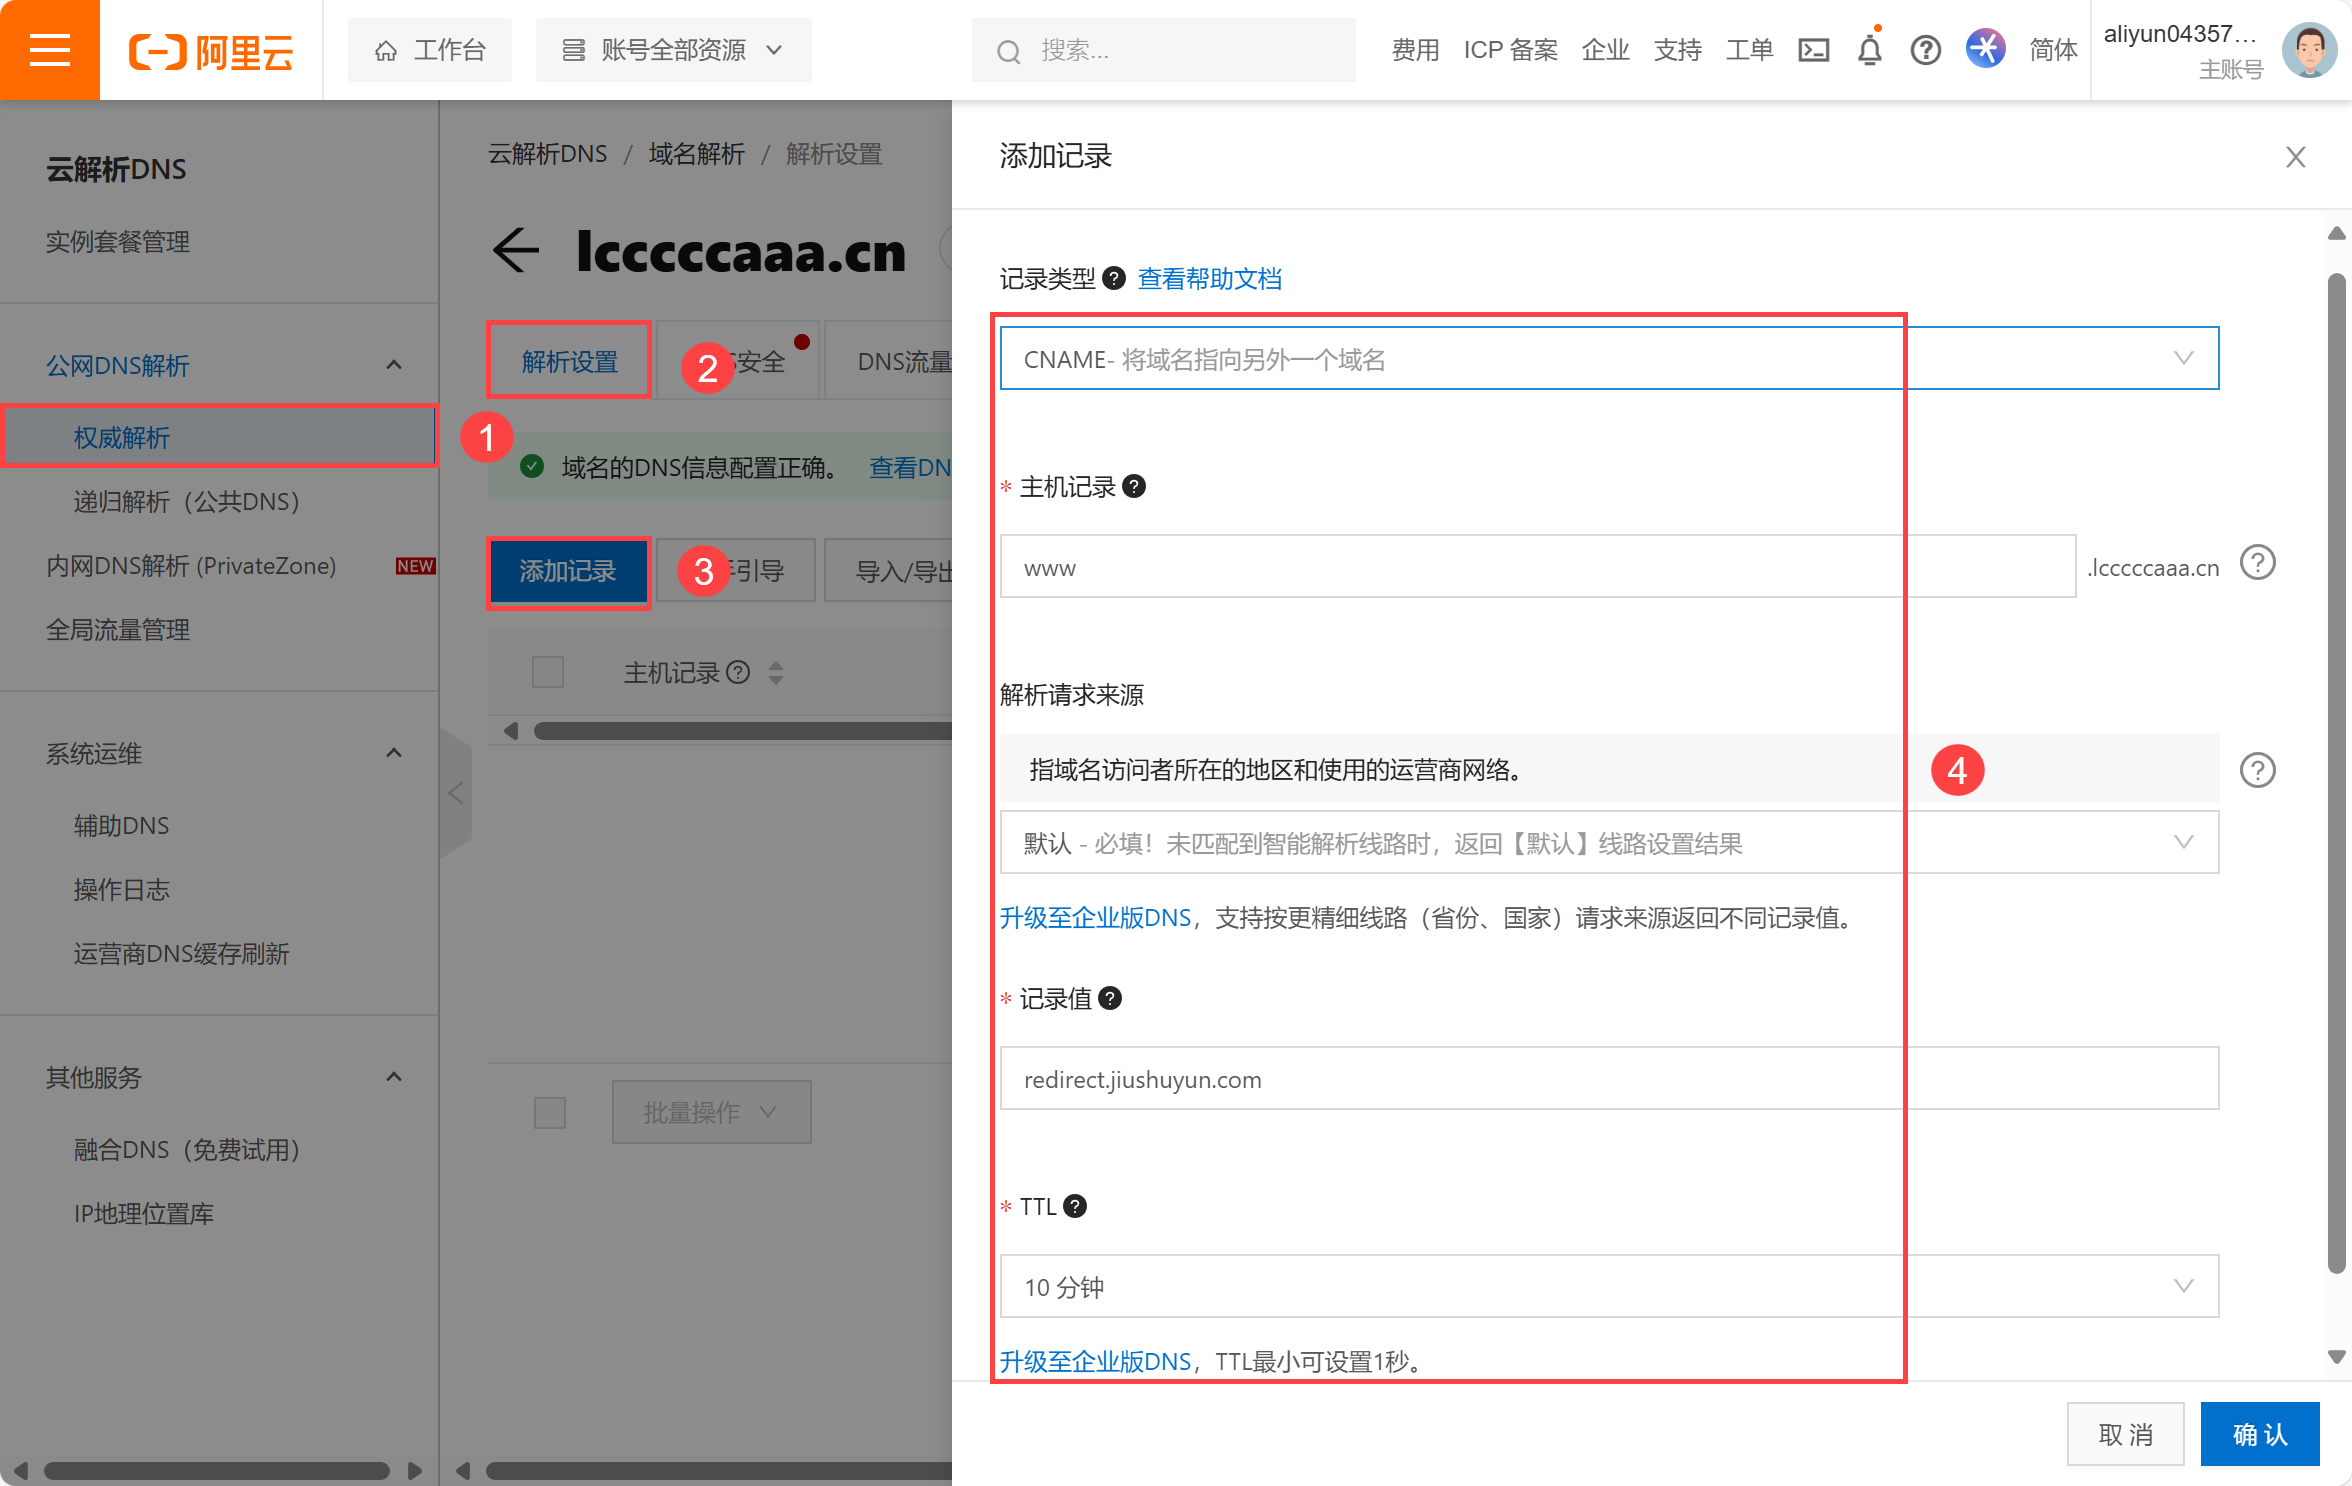This screenshot has width=2352, height=1486.
Task: Close the Add Record panel
Action: [2296, 157]
